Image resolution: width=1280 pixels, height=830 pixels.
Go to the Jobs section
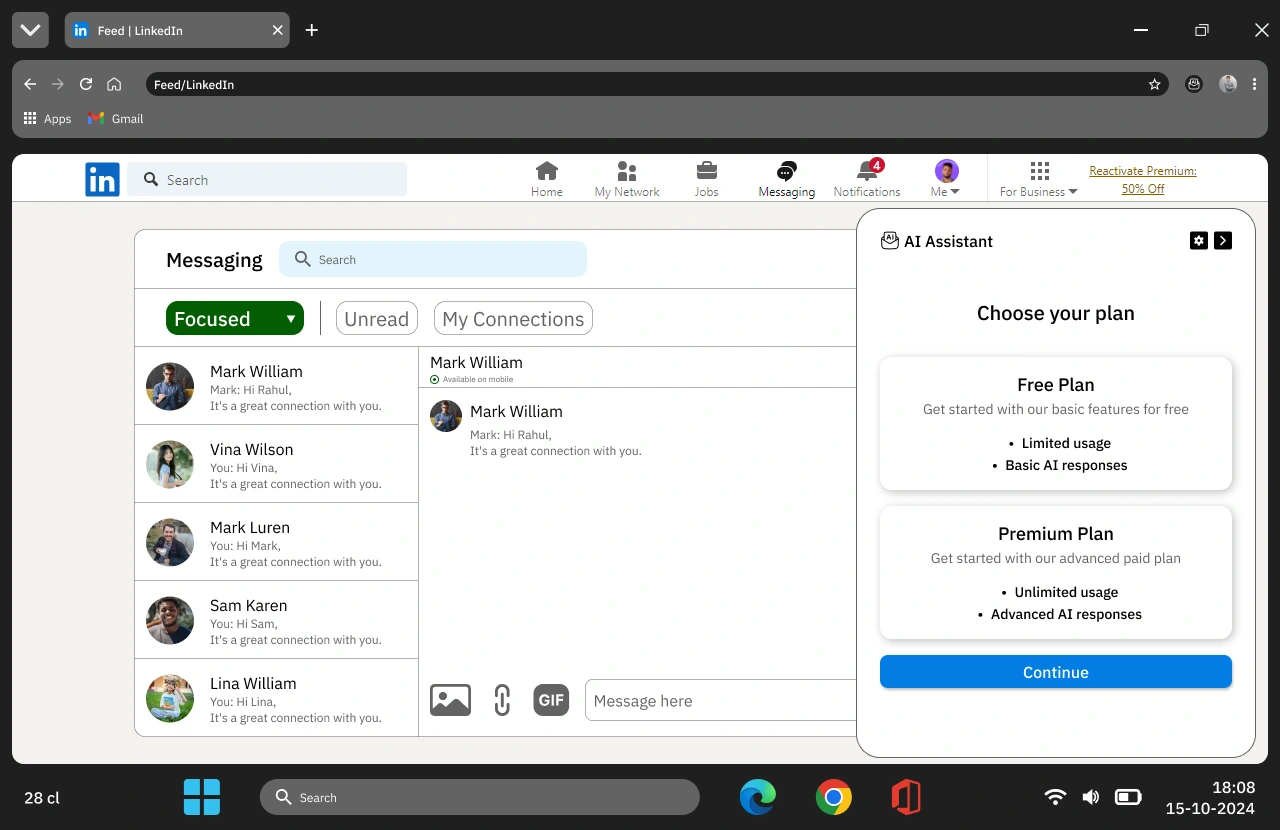[706, 179]
